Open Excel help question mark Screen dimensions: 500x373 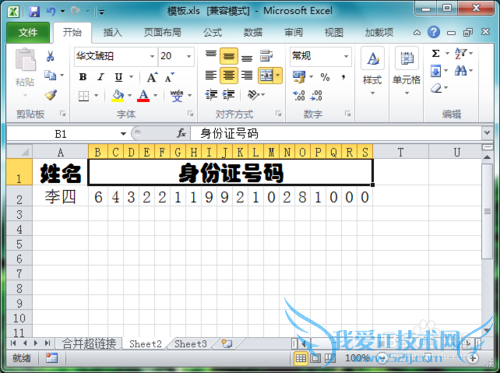pyautogui.click(x=434, y=32)
